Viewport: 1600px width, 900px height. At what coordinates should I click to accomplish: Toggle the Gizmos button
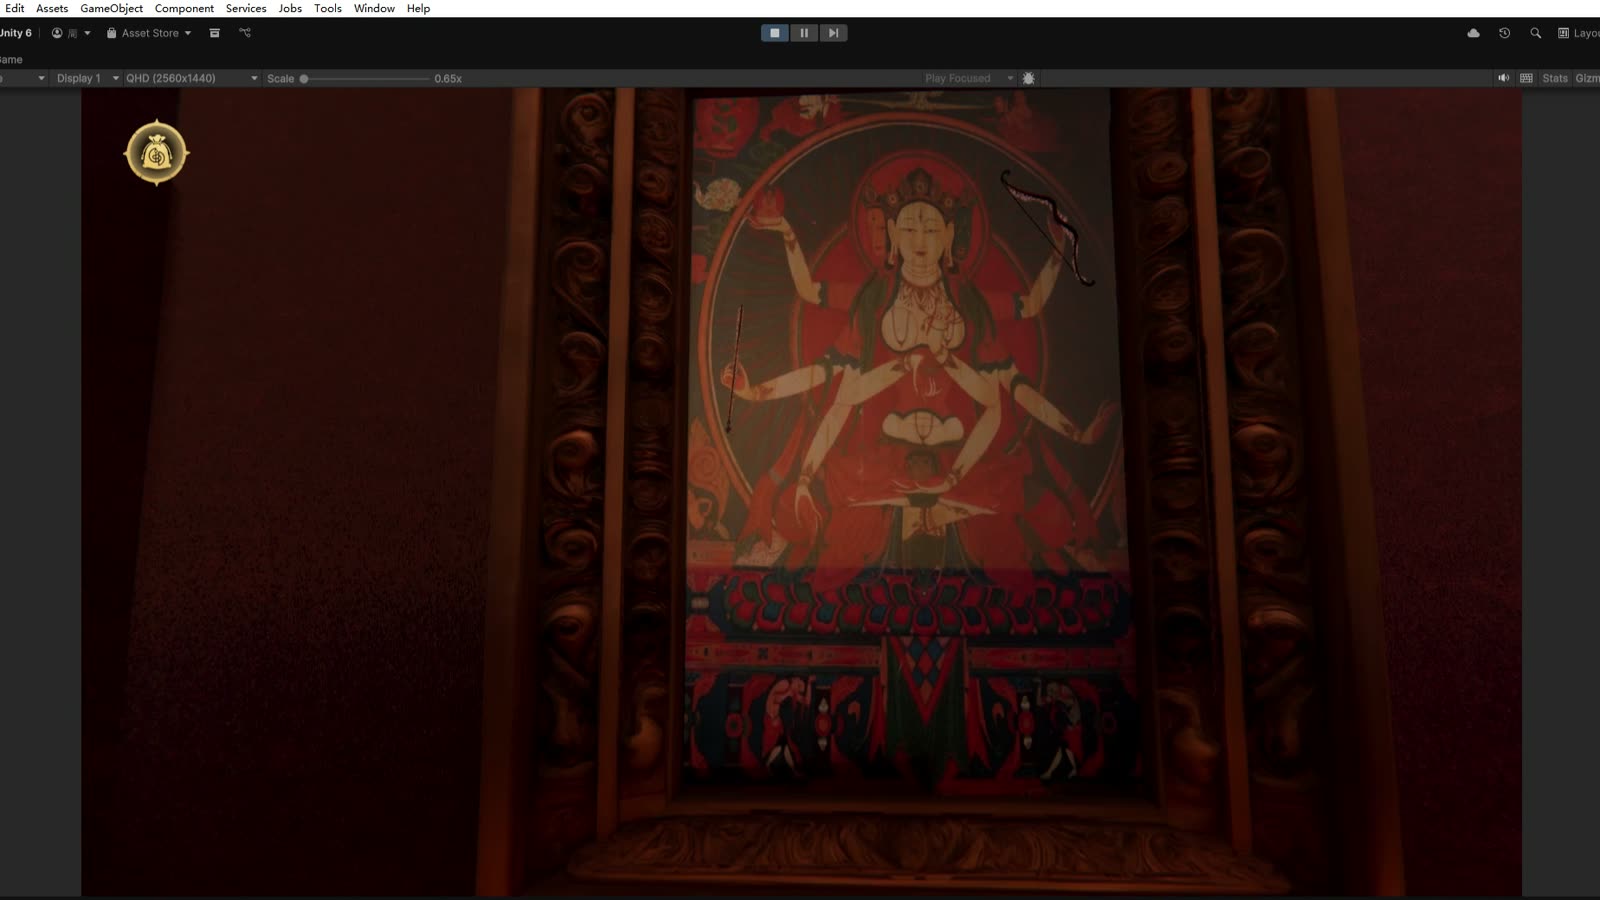(x=1587, y=78)
